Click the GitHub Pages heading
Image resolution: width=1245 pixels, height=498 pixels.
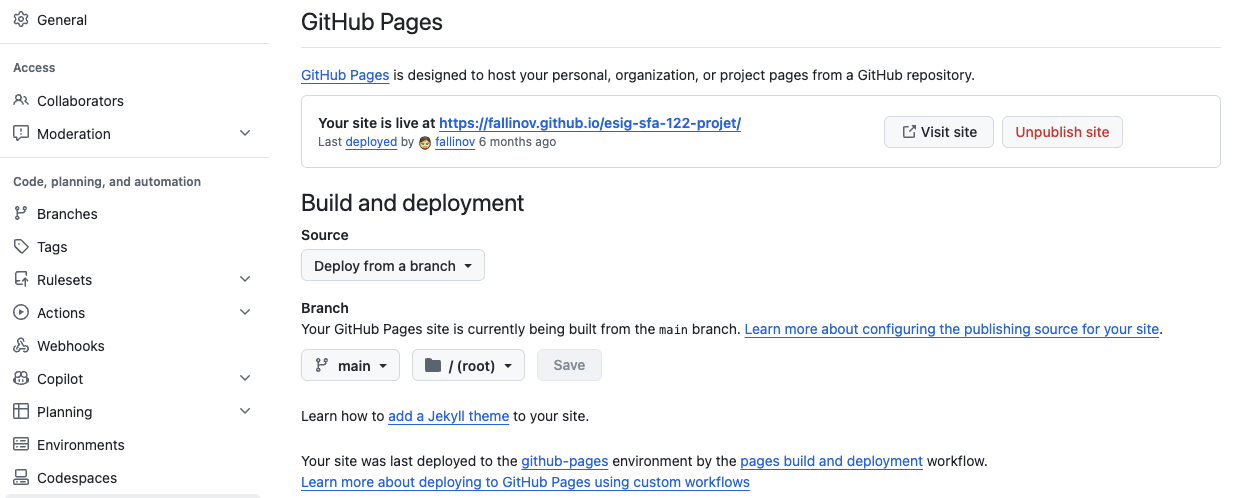(372, 21)
